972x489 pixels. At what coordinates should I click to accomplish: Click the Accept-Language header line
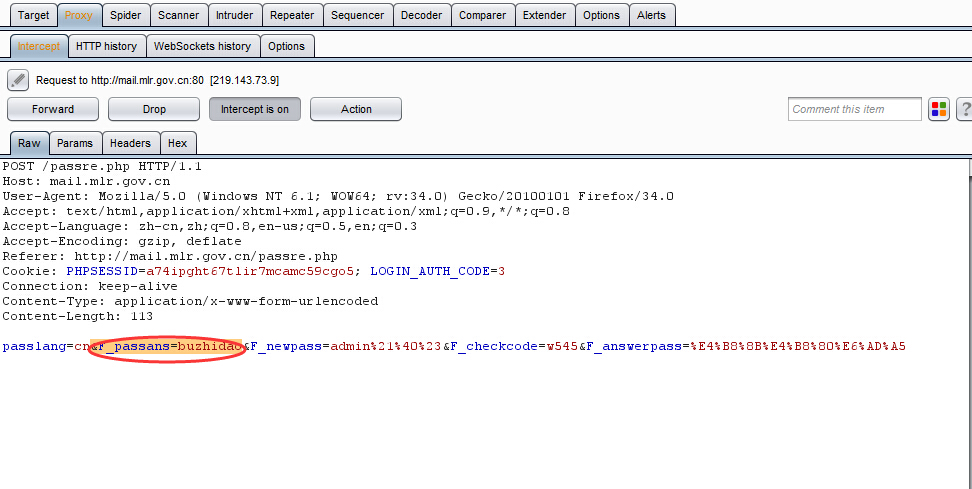coord(210,226)
